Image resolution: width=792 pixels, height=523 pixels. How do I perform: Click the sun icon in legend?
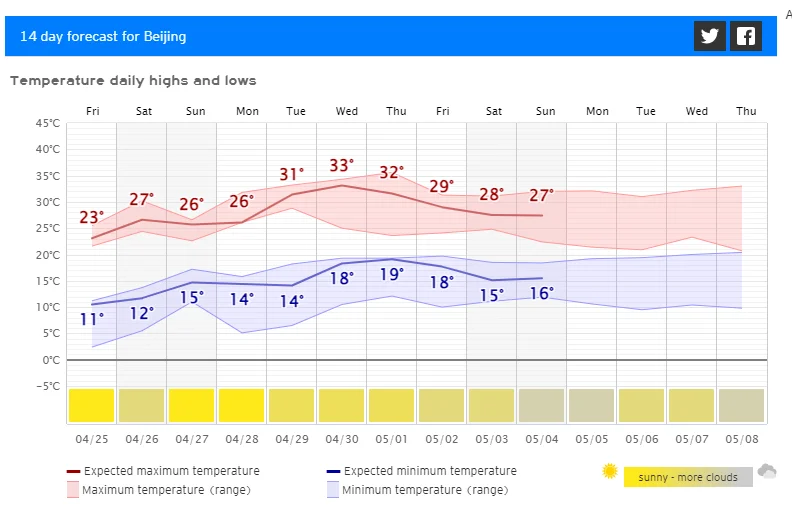610,471
